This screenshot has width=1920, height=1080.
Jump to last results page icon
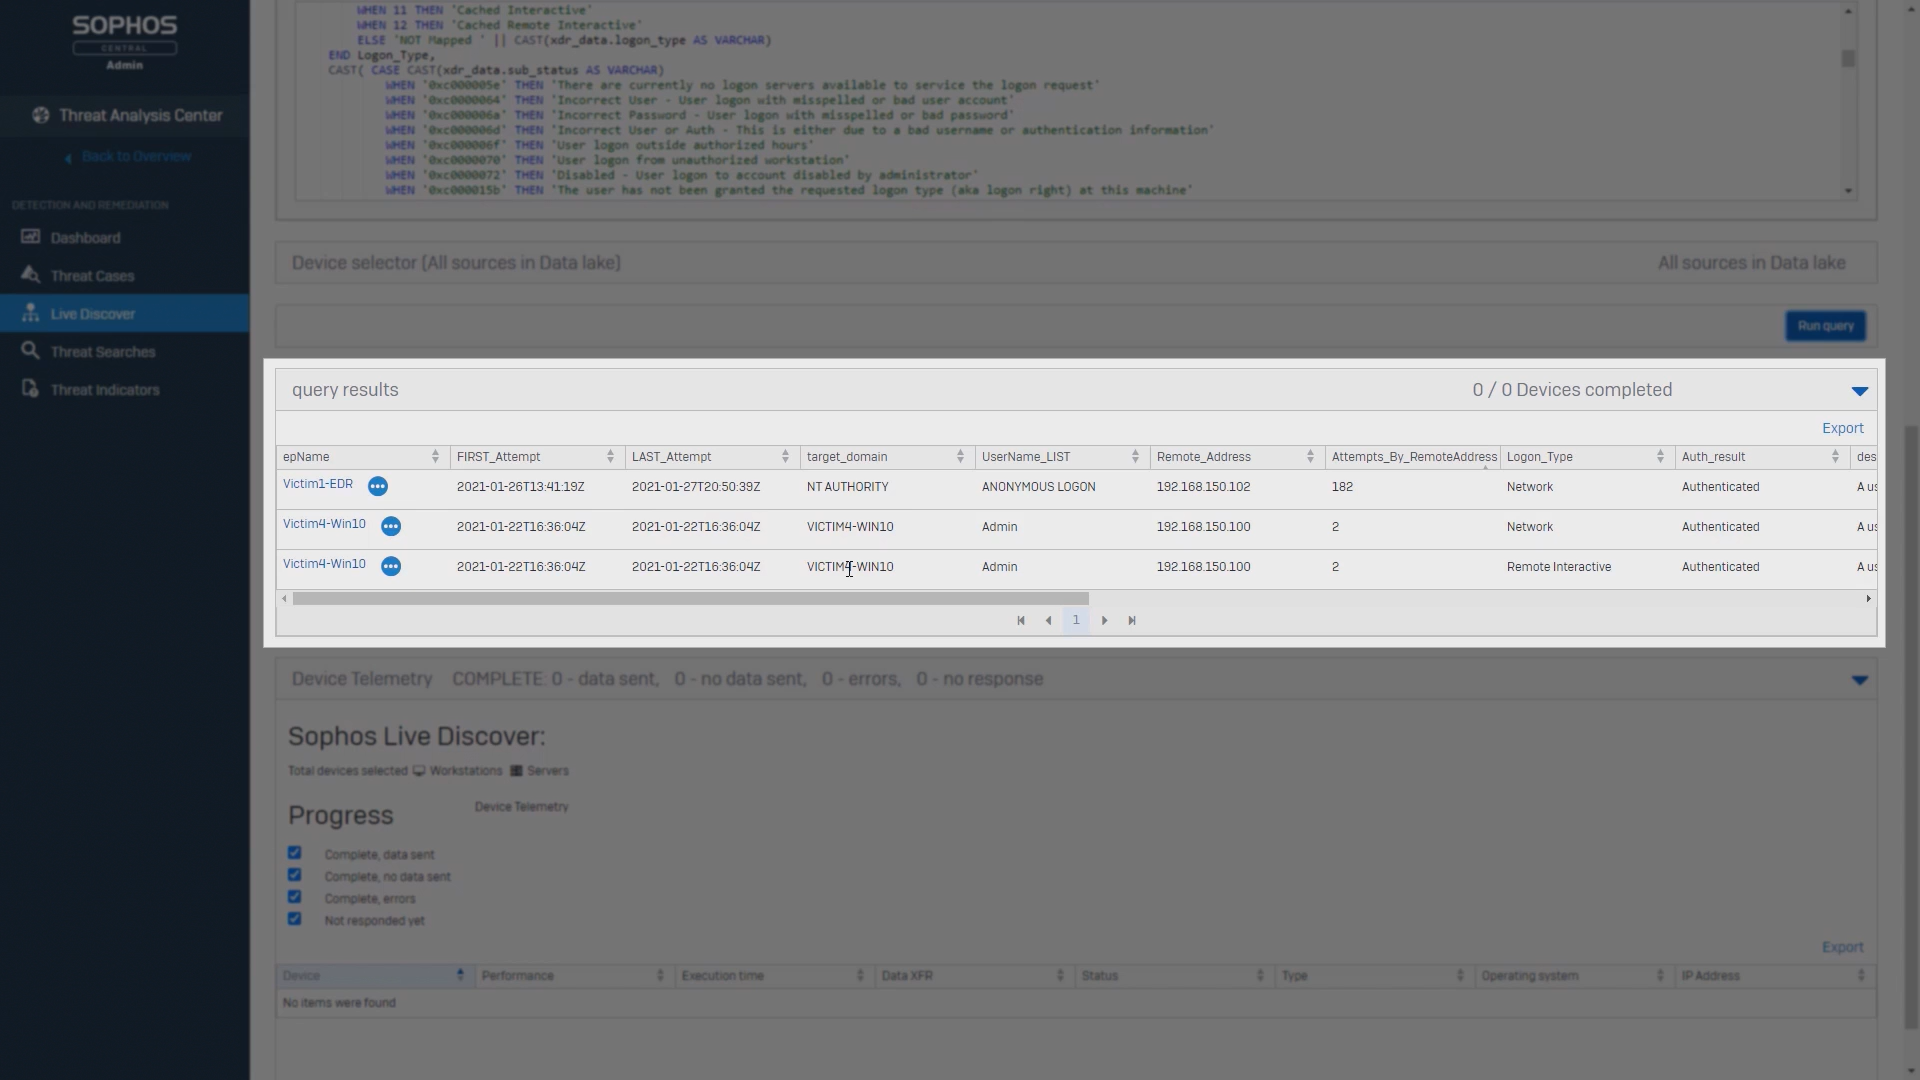coord(1132,621)
